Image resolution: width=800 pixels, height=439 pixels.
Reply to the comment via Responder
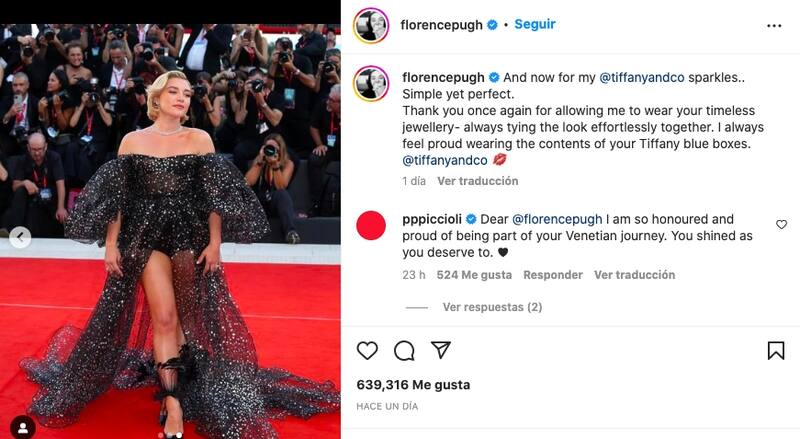point(553,275)
